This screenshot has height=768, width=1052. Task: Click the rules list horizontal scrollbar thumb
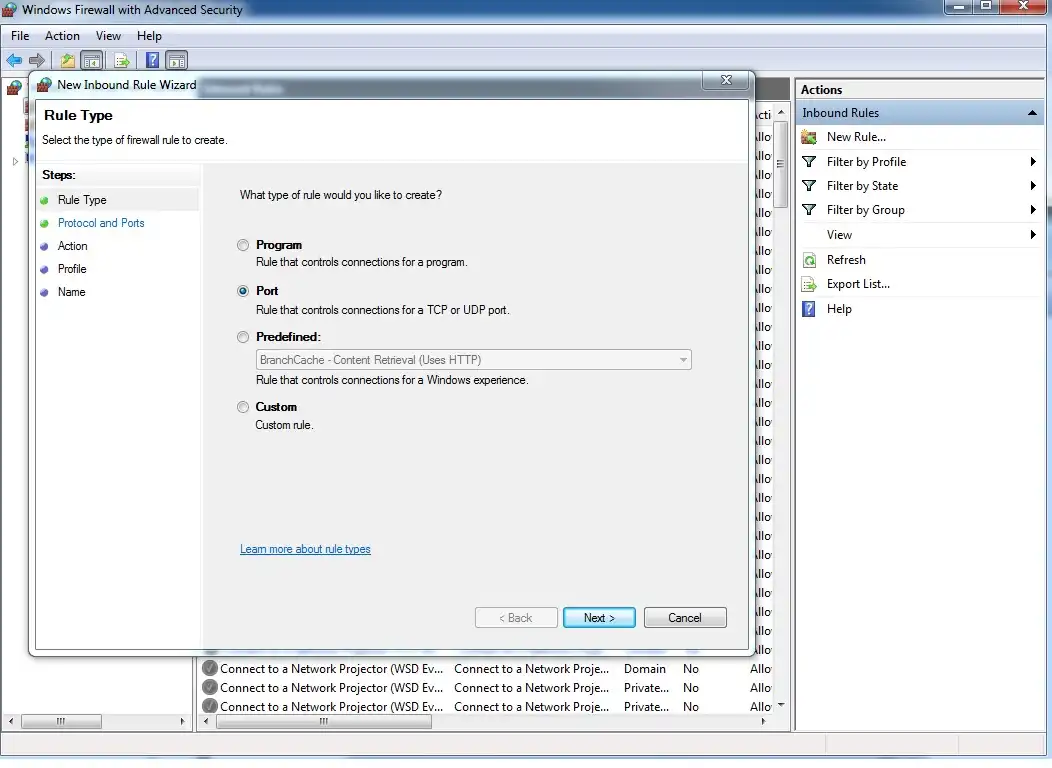tap(324, 722)
